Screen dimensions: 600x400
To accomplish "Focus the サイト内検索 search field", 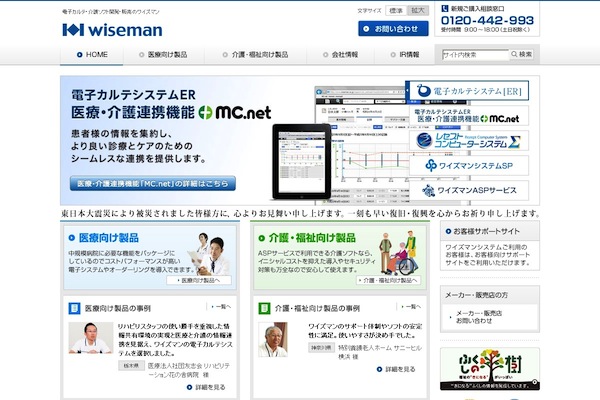I will [475, 55].
